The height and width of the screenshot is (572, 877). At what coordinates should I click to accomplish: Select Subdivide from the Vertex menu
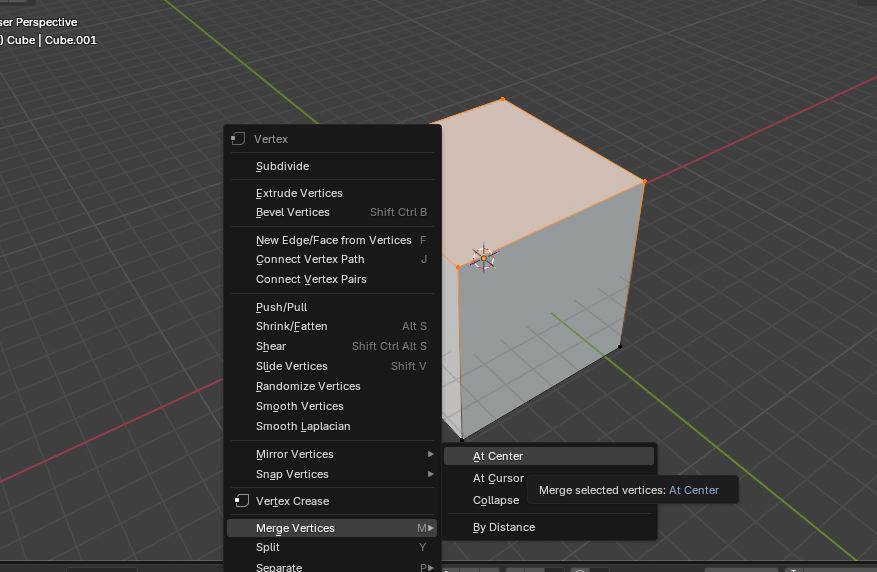coord(282,166)
